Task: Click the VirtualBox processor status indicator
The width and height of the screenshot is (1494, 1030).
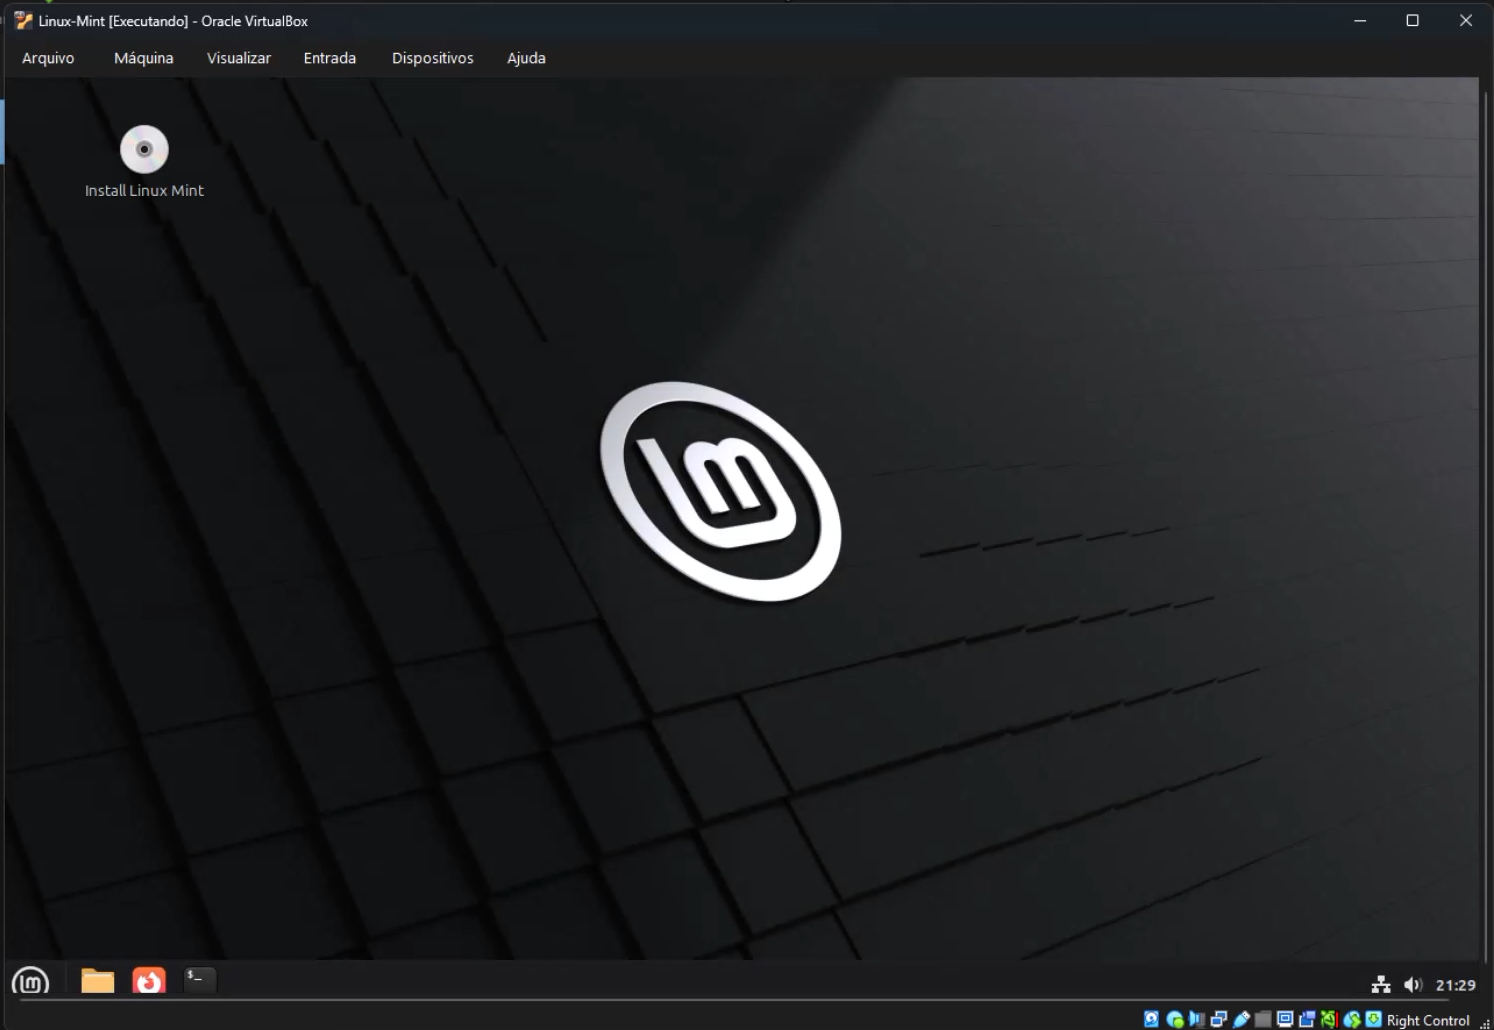Action: tap(1328, 1020)
